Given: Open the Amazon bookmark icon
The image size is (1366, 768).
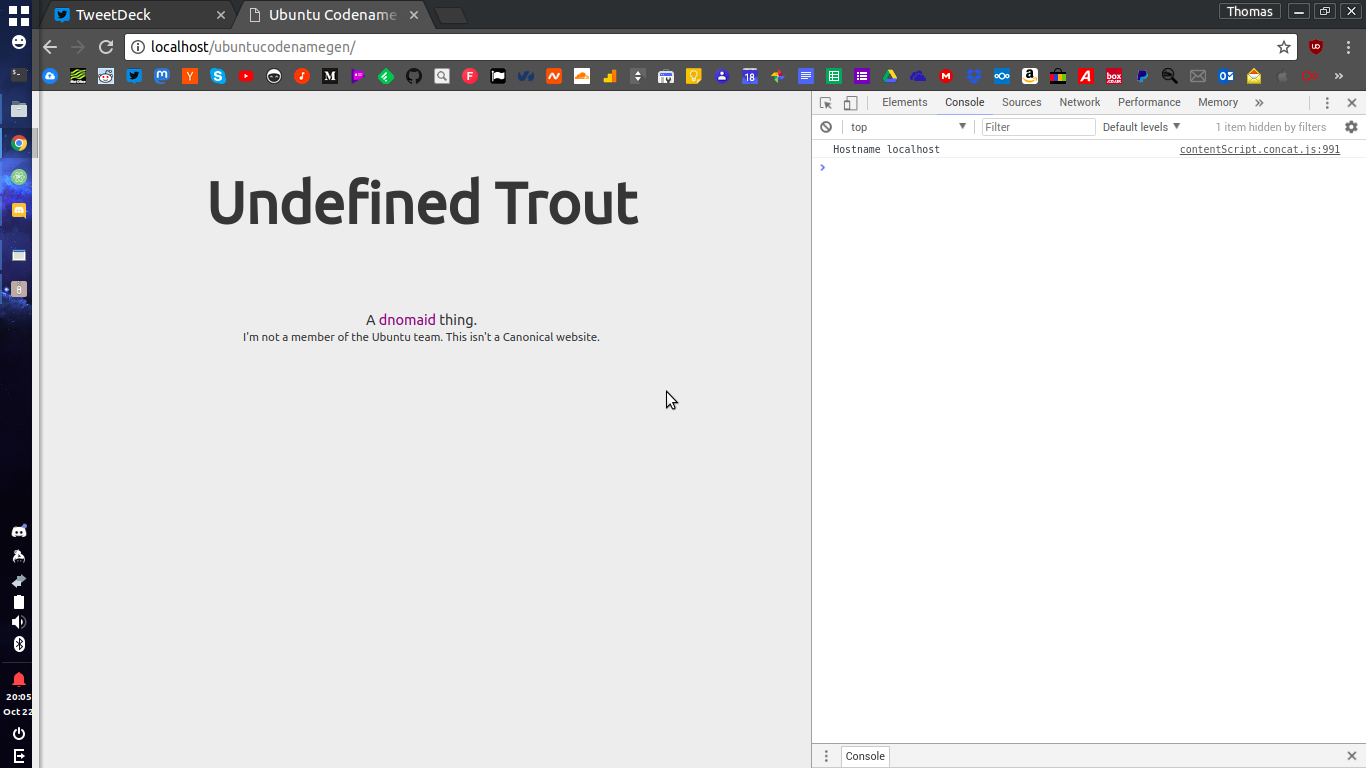Looking at the screenshot, I should [1030, 76].
